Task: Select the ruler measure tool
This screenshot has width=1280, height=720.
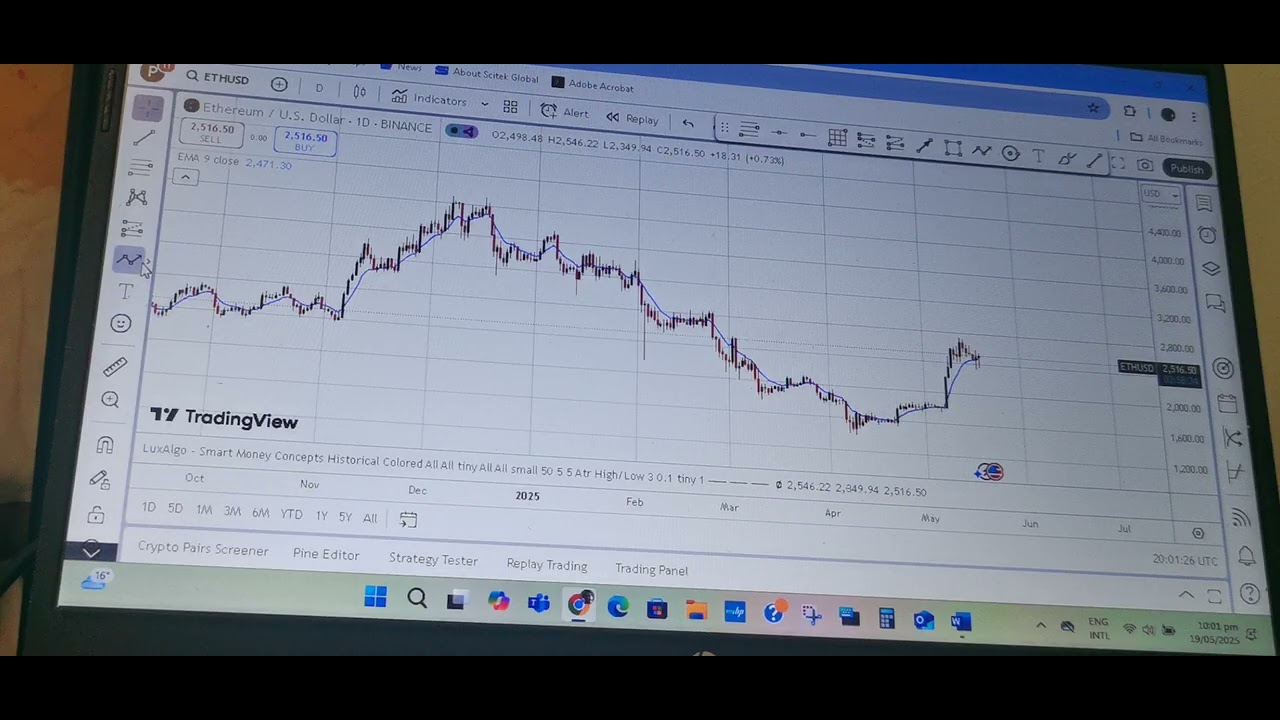Action: coord(115,366)
